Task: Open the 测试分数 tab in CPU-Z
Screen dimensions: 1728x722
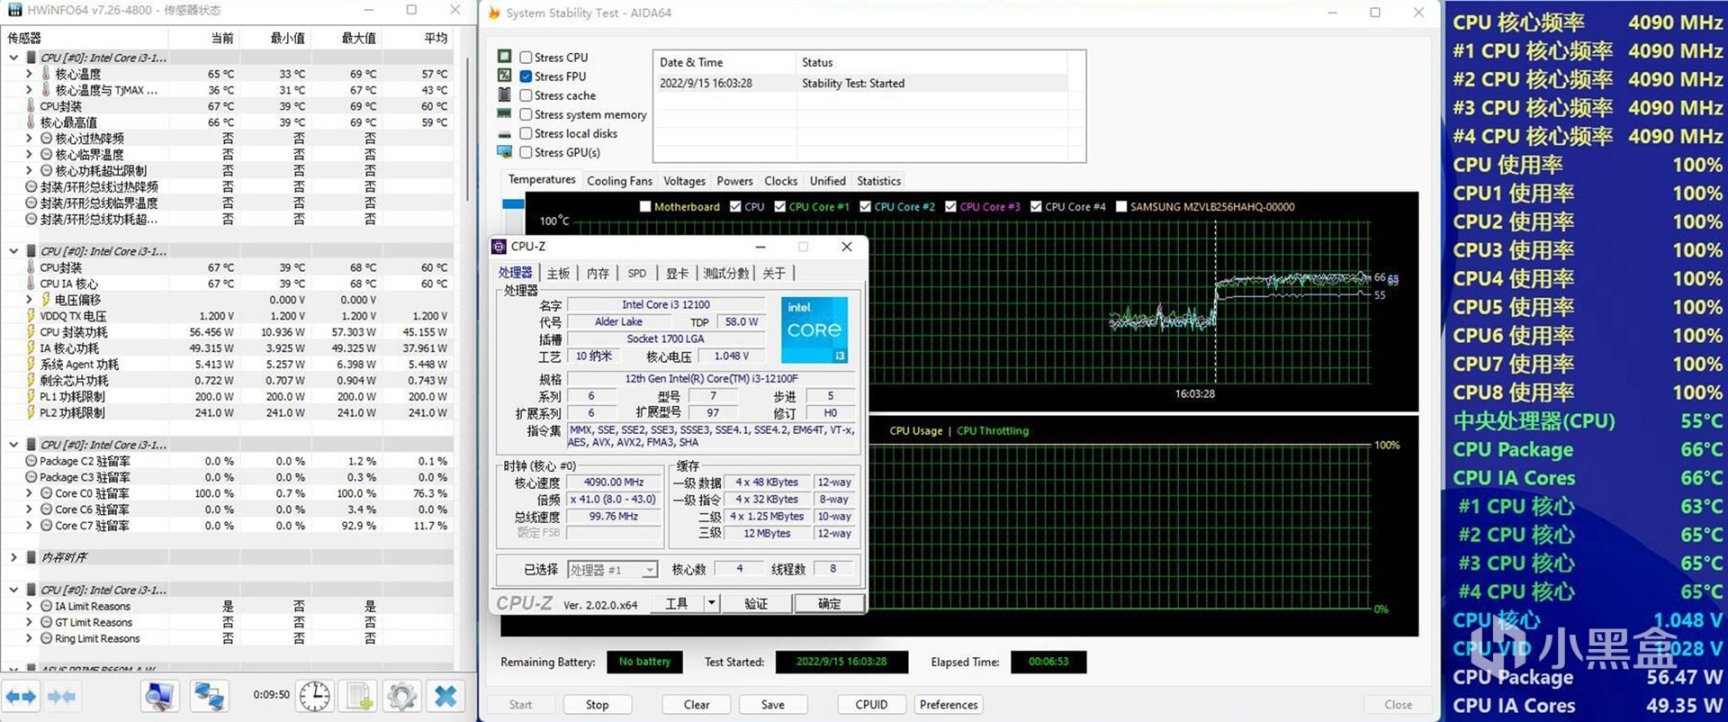Action: (726, 273)
